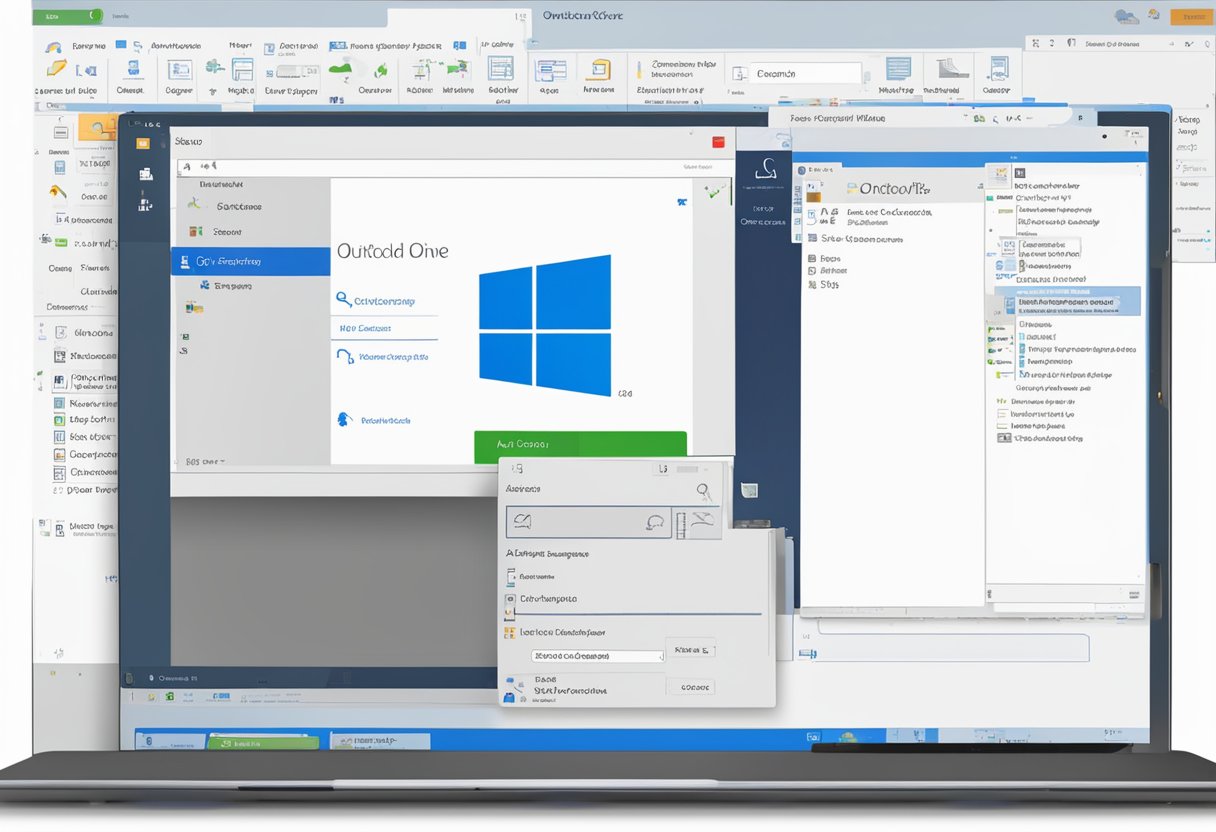
Task: Click the magnifier icon below the Outlook heading
Action: (x=343, y=300)
